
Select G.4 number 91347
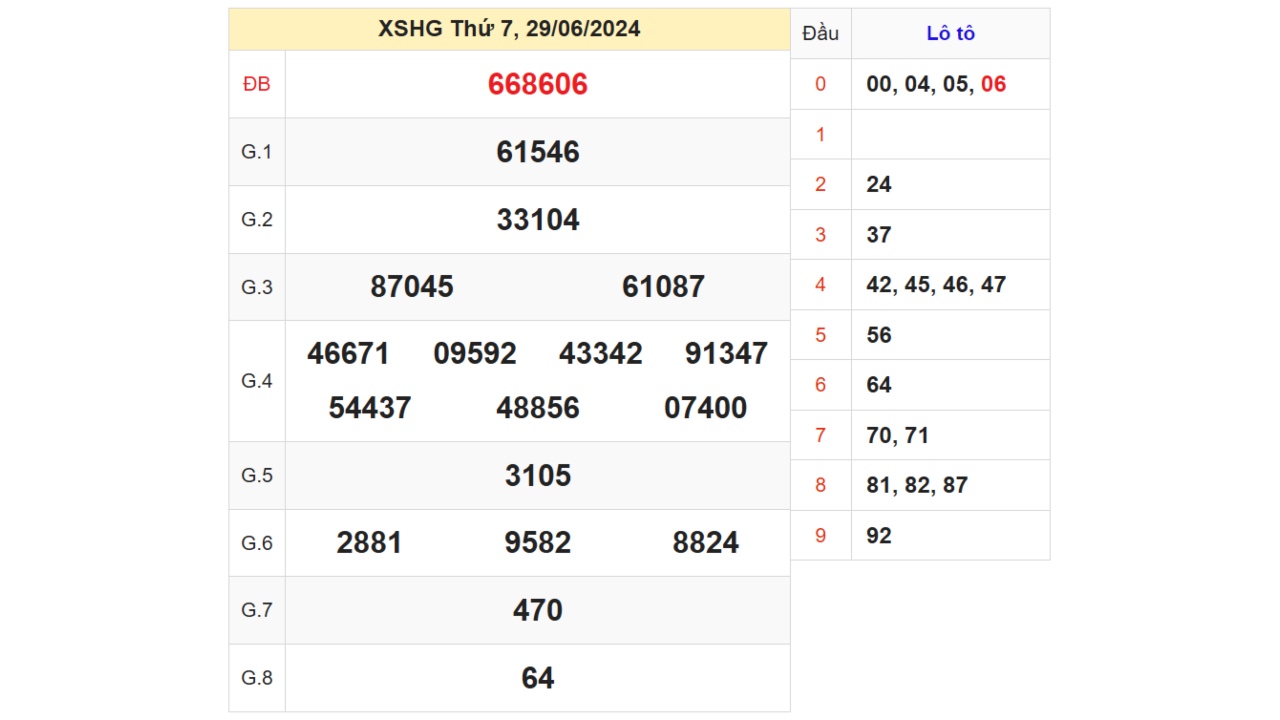pyautogui.click(x=727, y=354)
